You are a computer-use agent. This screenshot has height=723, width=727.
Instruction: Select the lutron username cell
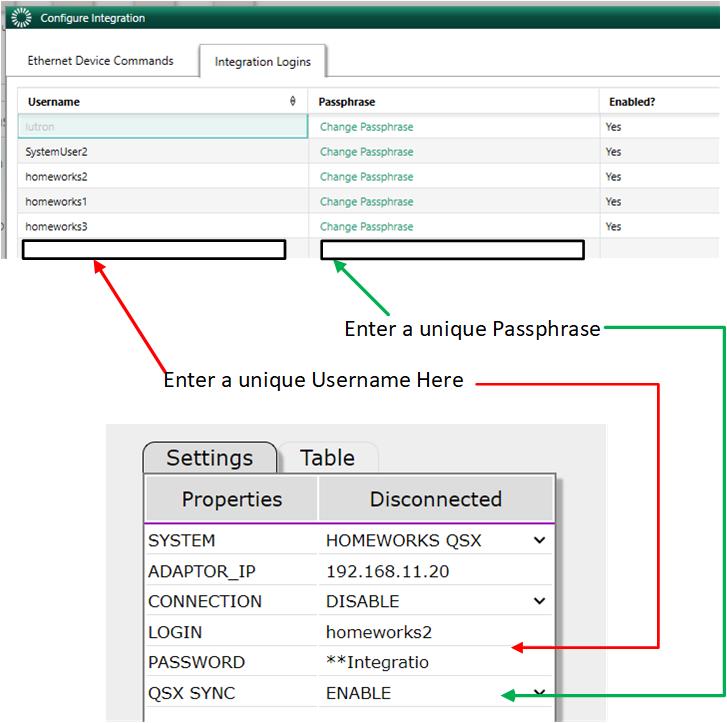[x=163, y=126]
